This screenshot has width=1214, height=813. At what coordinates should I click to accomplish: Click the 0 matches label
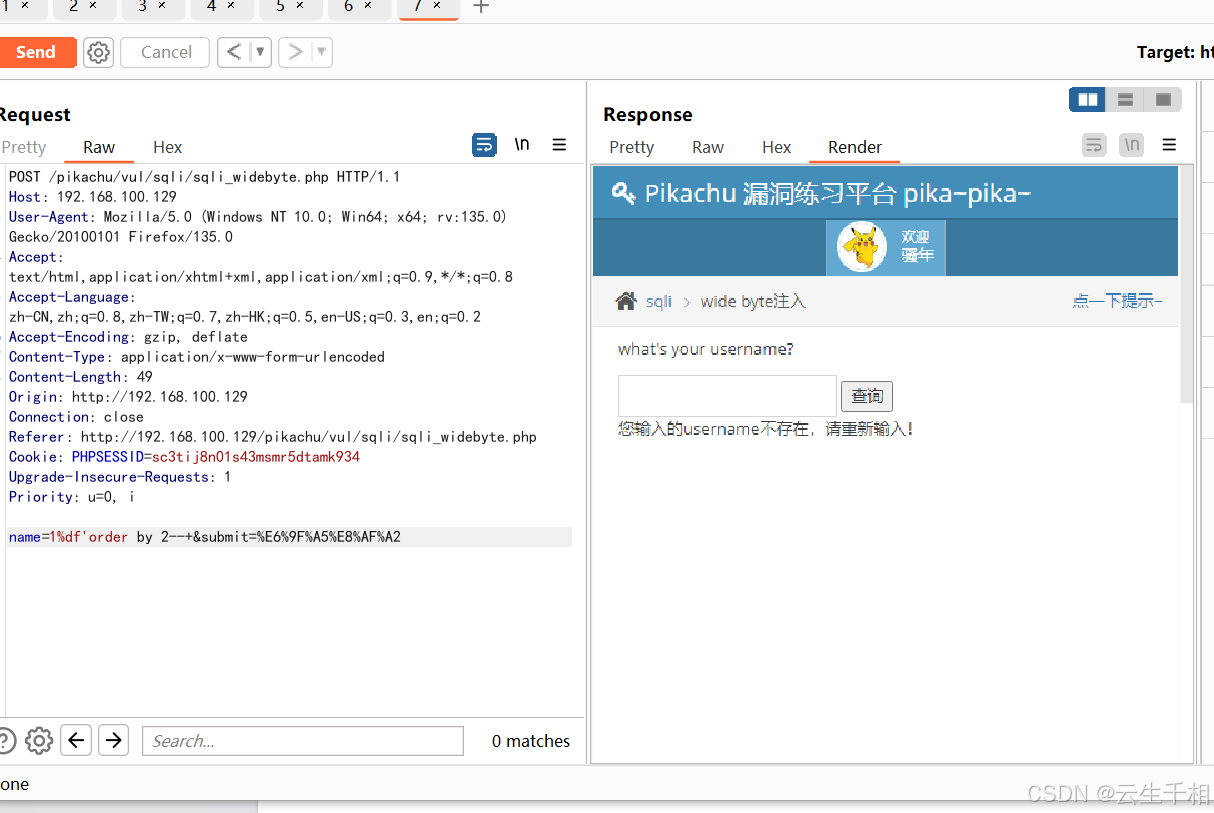[531, 741]
